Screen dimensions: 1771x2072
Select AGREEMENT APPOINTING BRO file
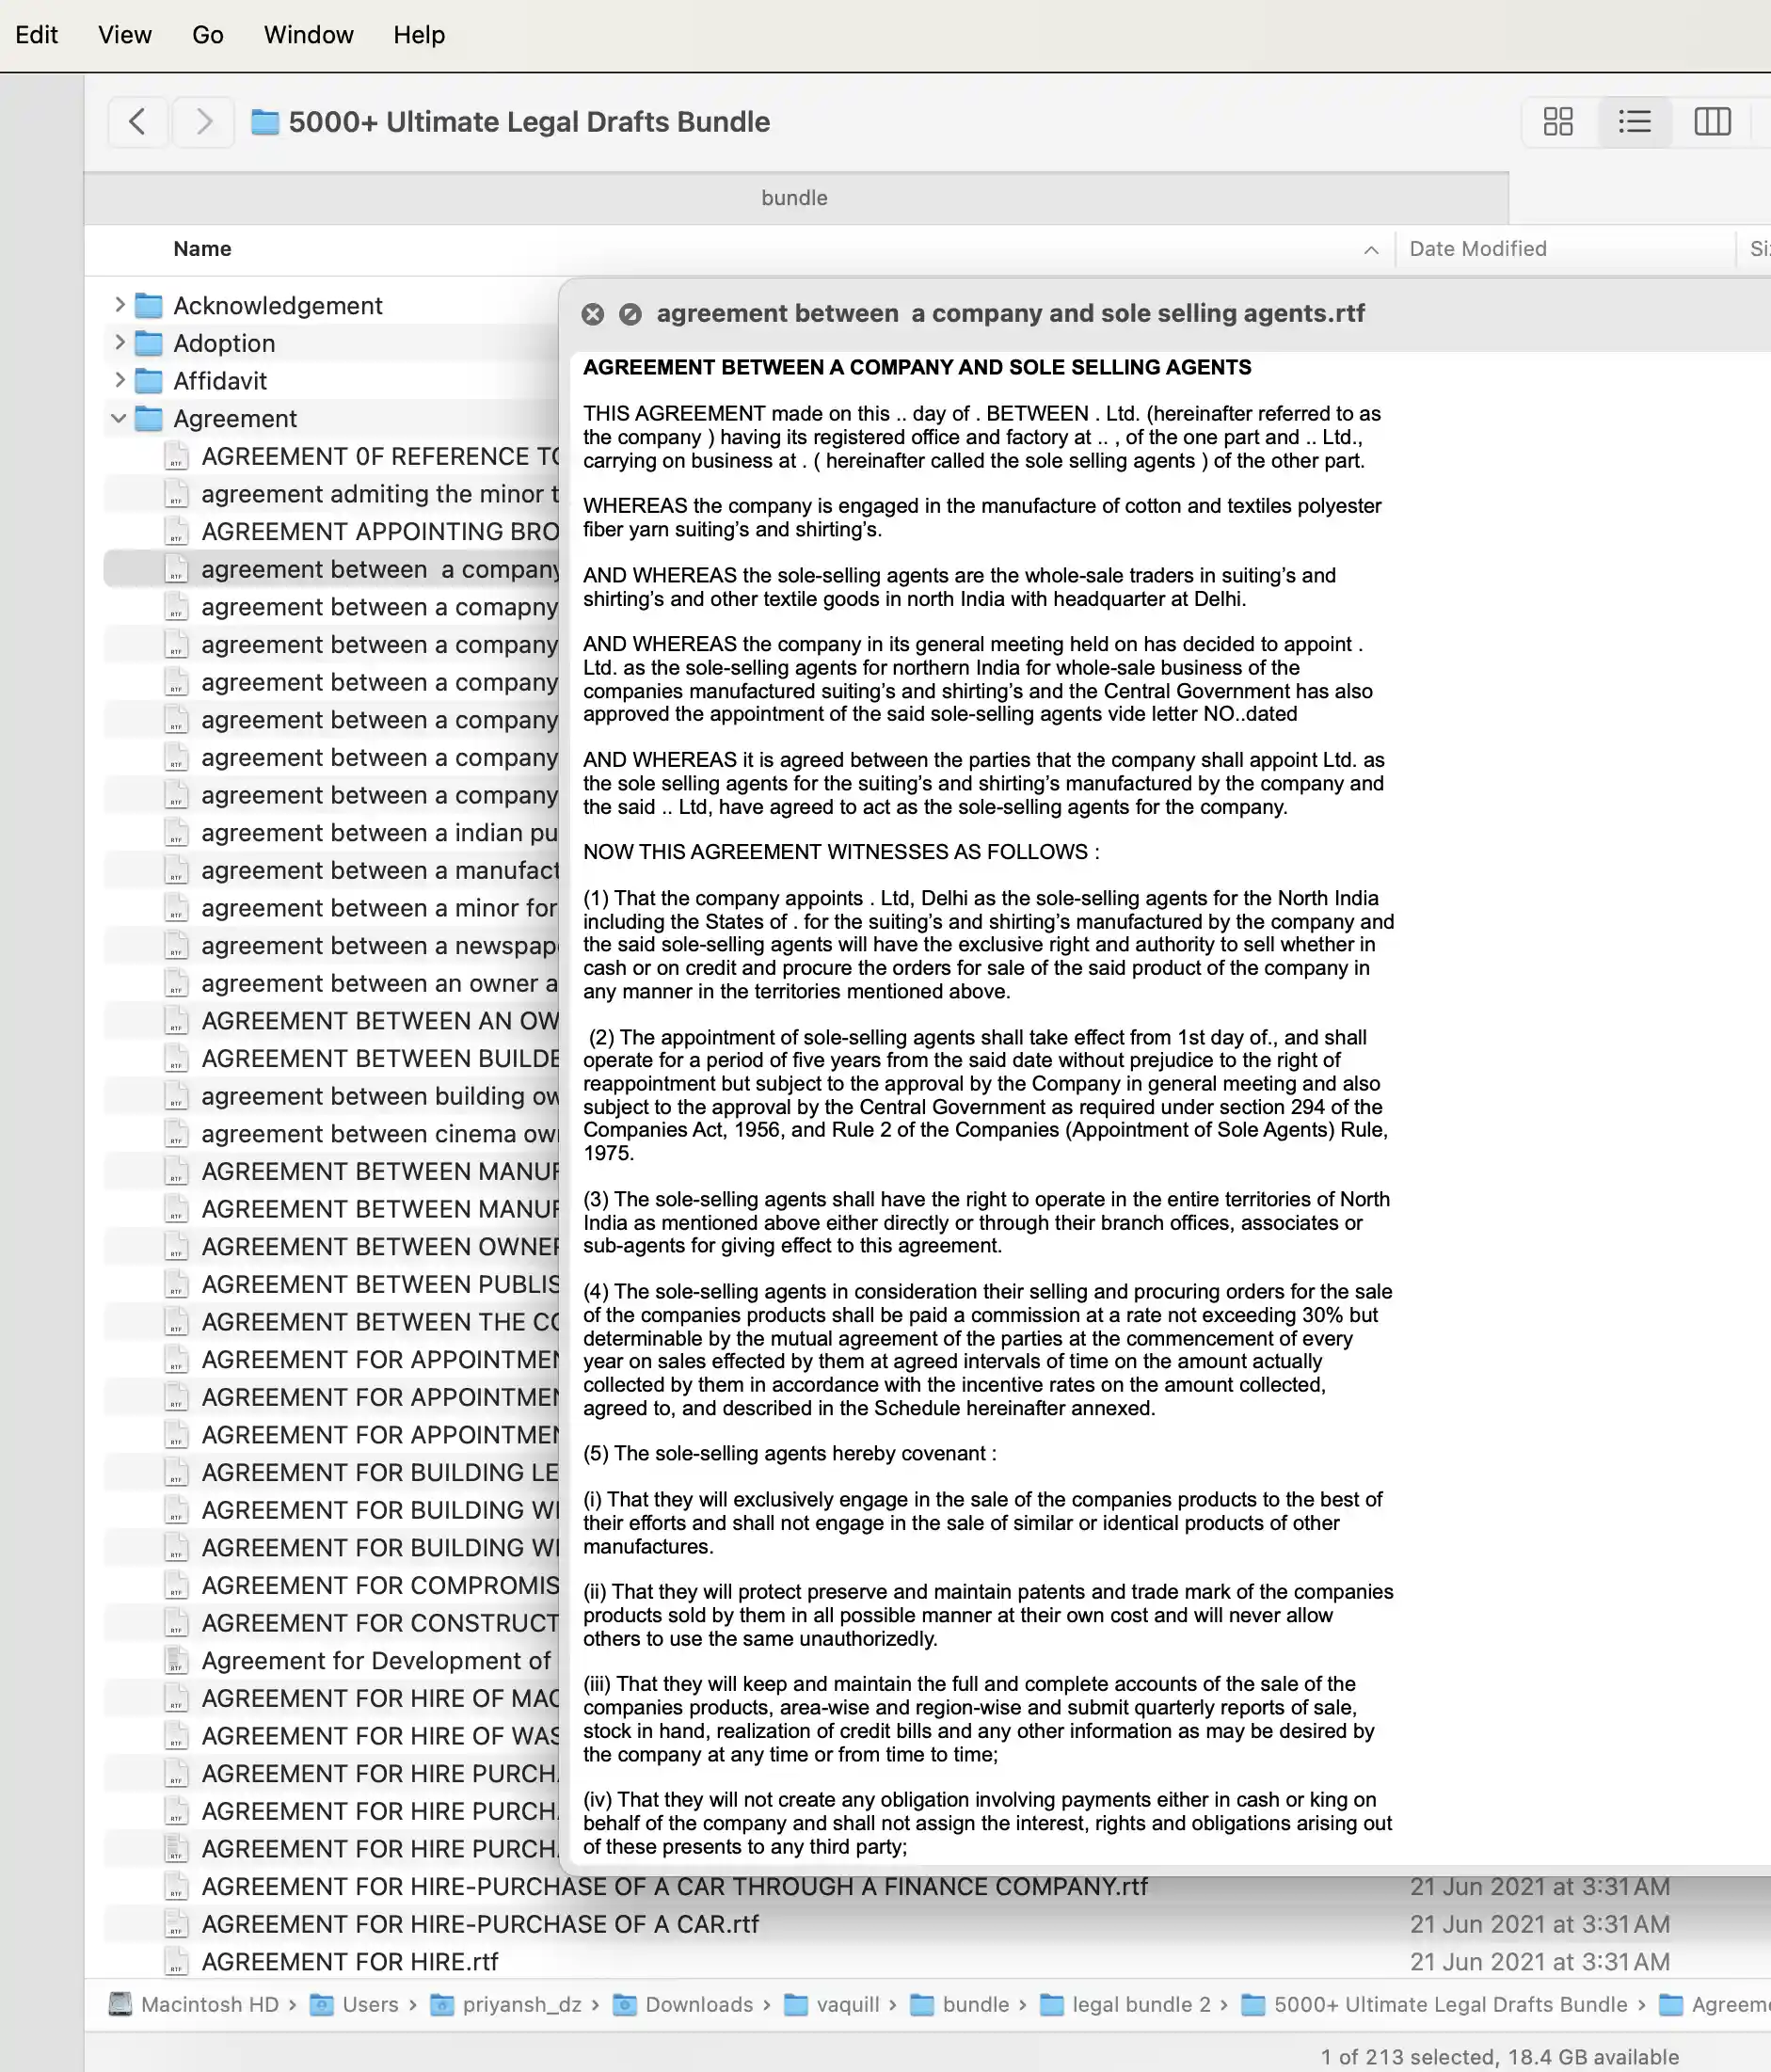coord(380,531)
